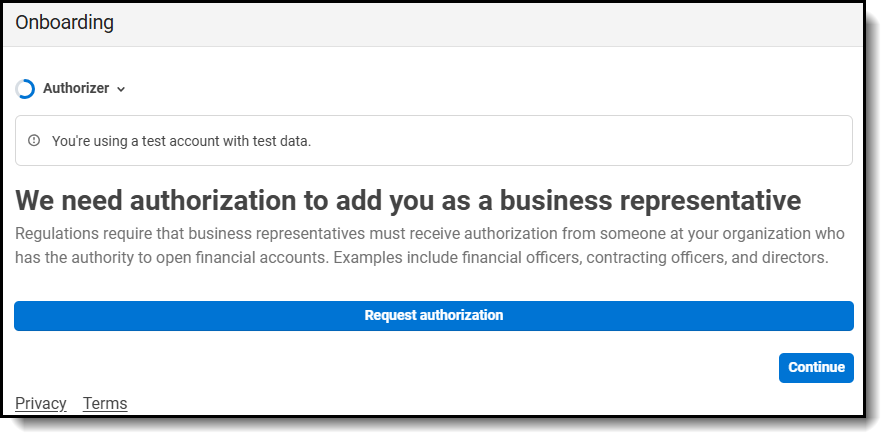Click the words 'business representative' in heading

[x=650, y=200]
